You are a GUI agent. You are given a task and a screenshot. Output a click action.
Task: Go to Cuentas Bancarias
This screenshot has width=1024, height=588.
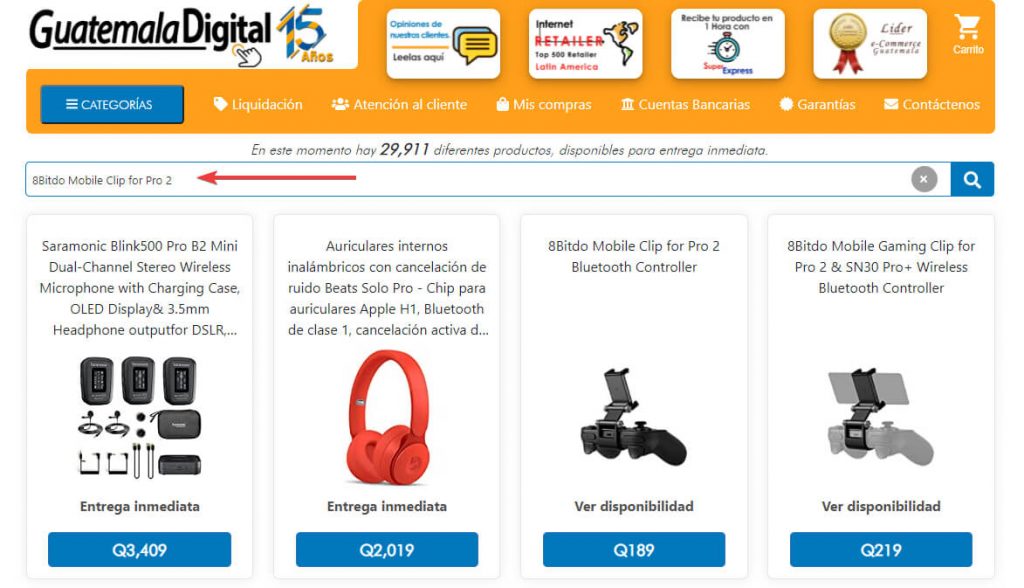tap(685, 105)
